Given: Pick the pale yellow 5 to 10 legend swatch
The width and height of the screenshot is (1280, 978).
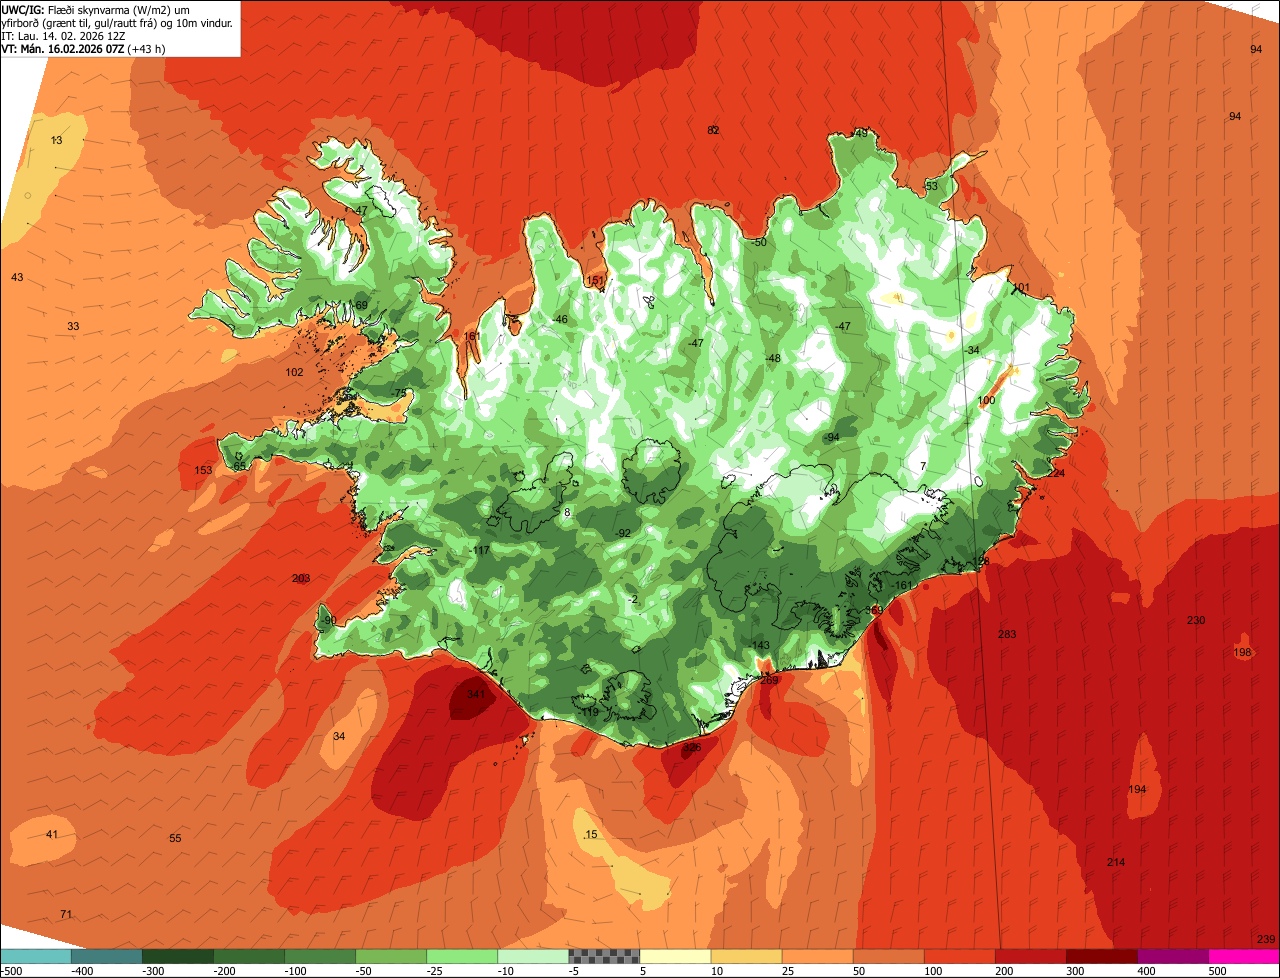Looking at the screenshot, I should (x=675, y=956).
